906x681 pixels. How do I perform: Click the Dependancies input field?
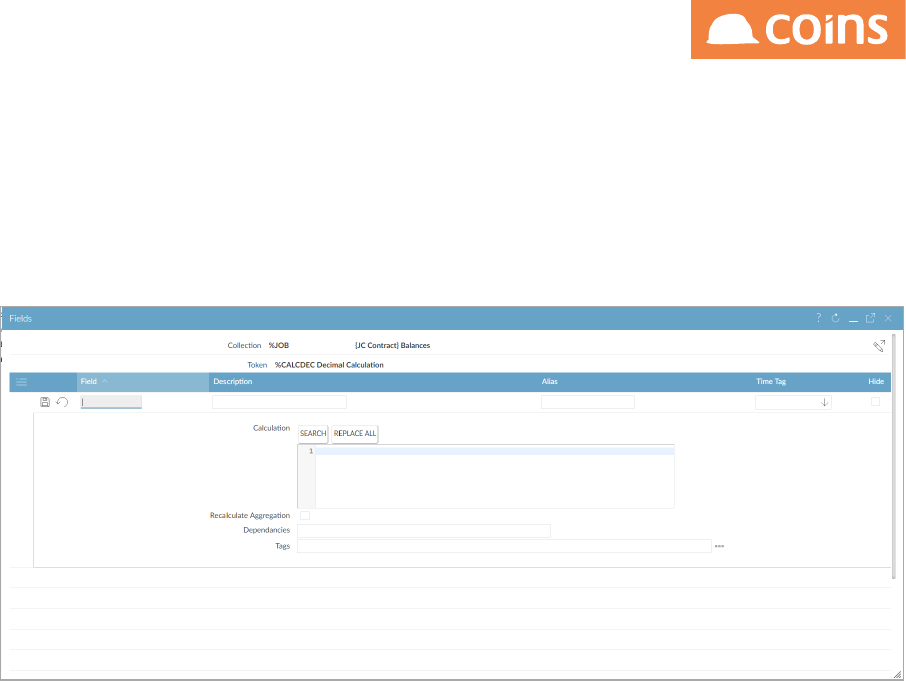pos(424,530)
